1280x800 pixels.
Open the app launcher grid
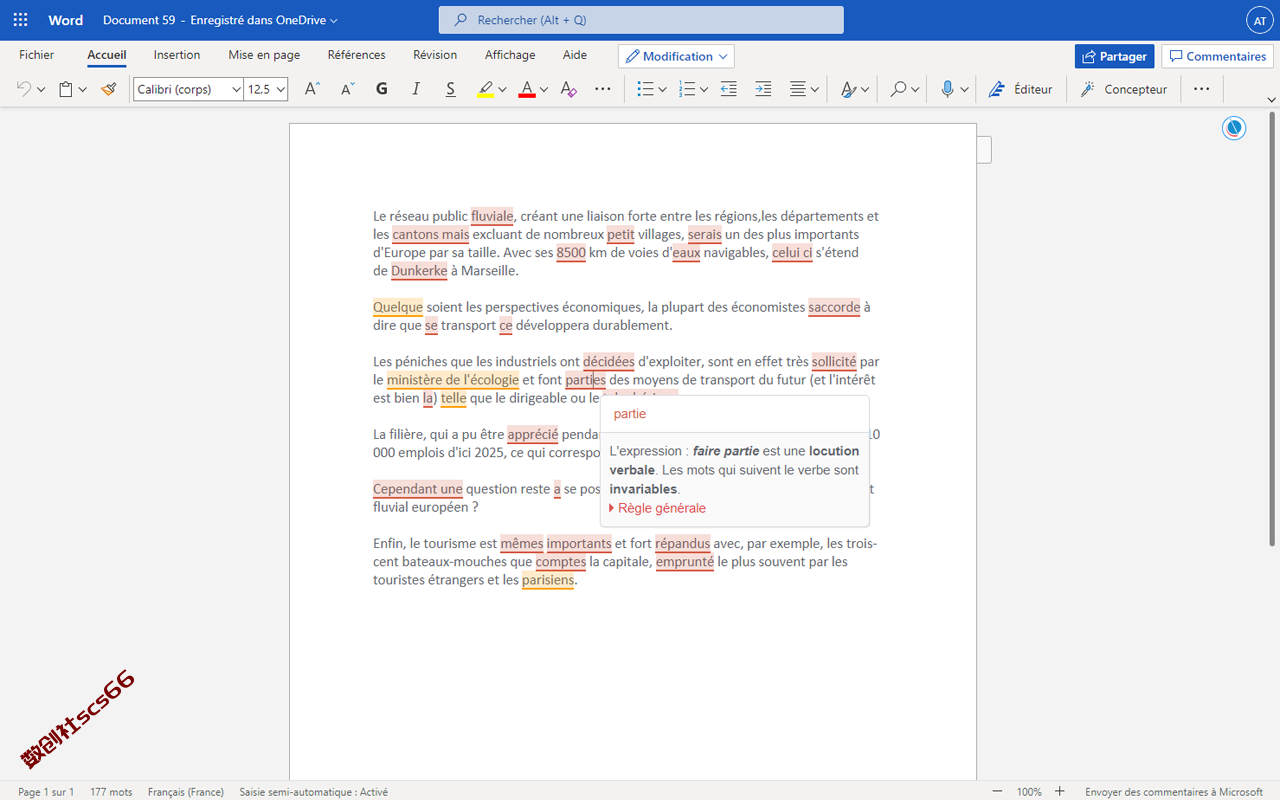(x=20, y=20)
